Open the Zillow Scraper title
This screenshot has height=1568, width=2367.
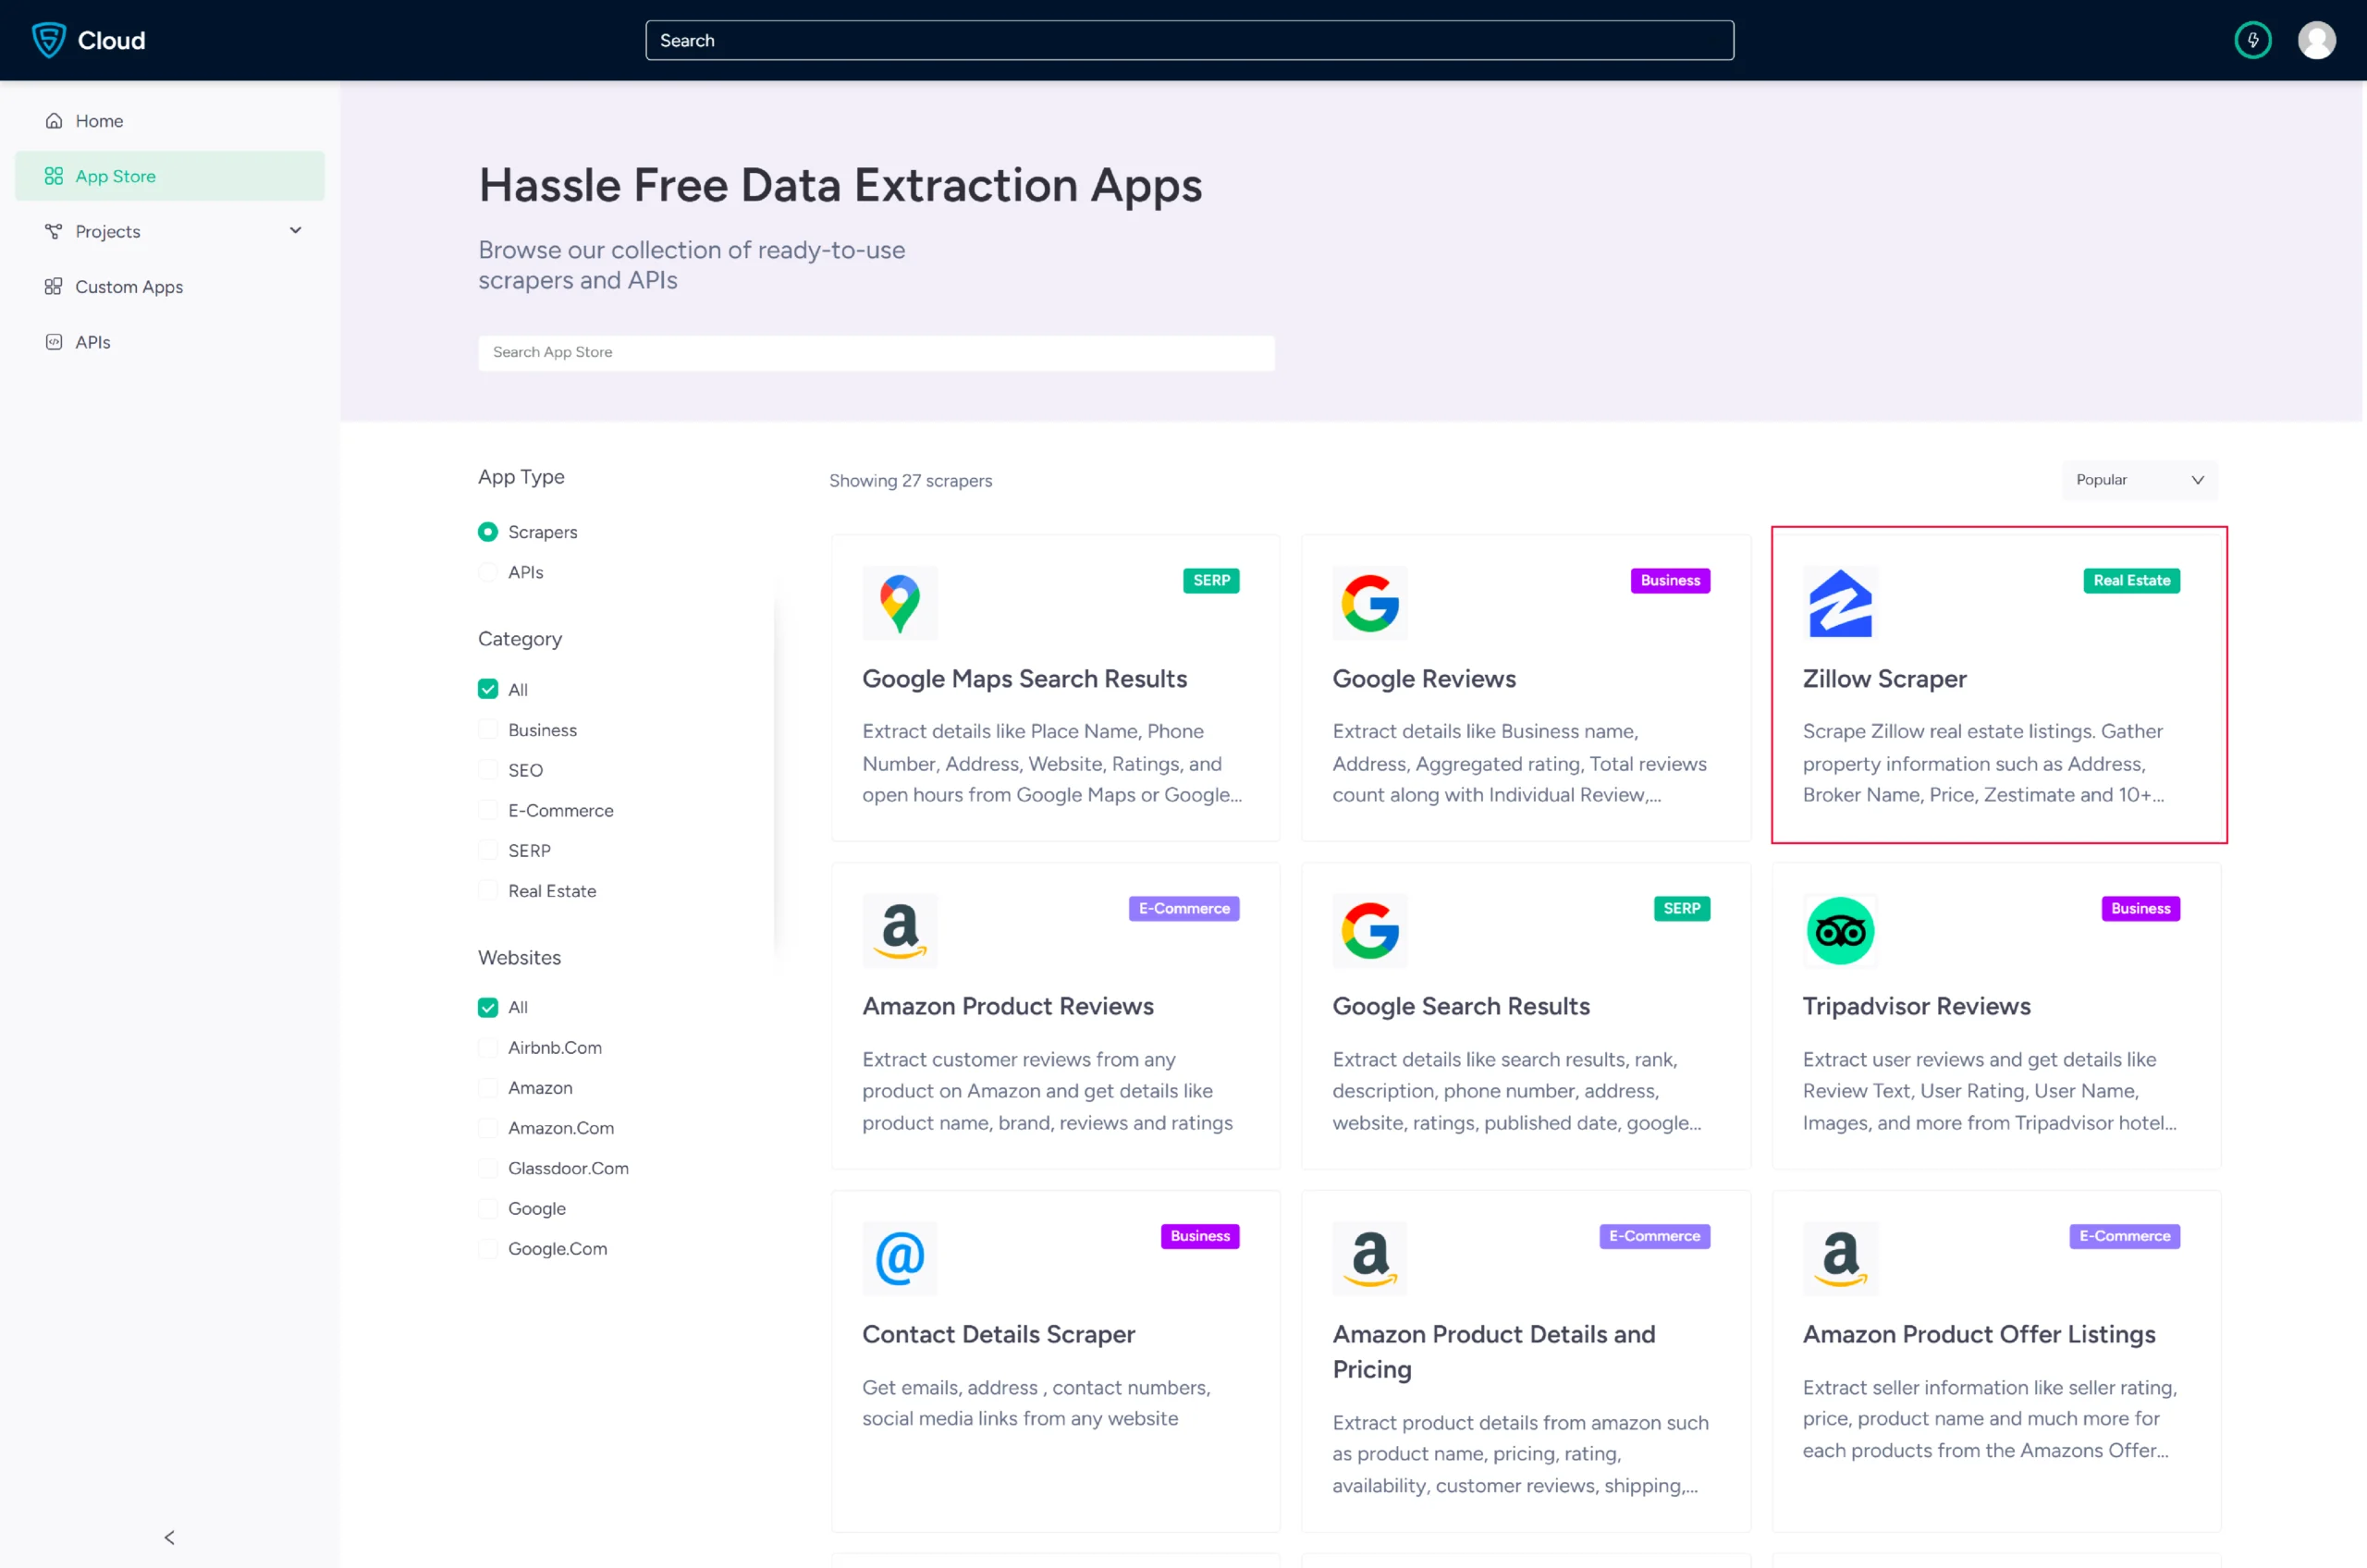coord(1884,679)
